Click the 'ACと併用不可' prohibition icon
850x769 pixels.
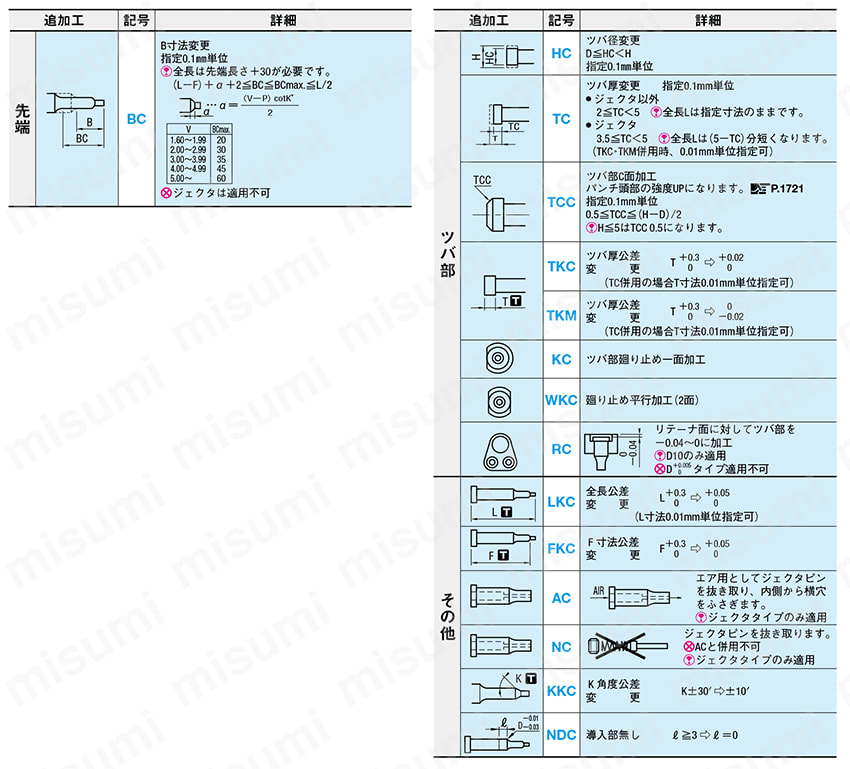coord(688,647)
